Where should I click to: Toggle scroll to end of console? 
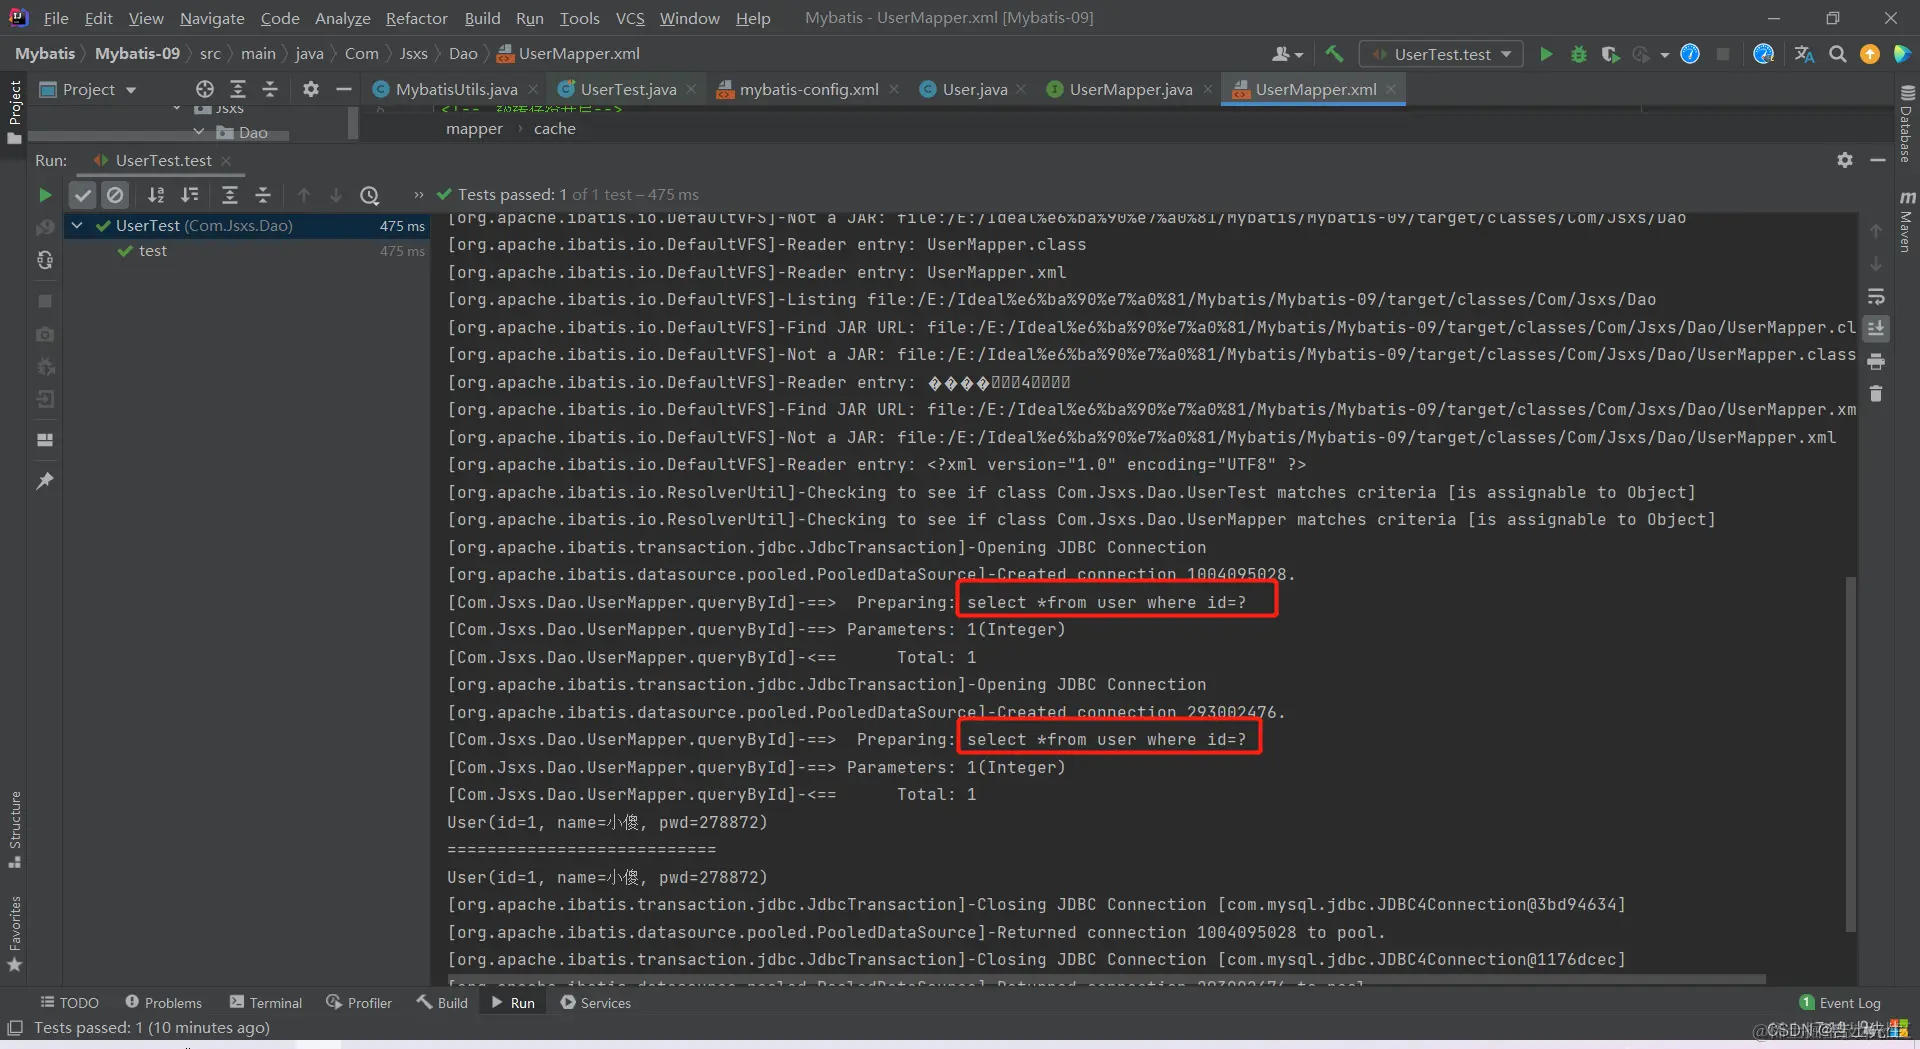click(x=1876, y=328)
